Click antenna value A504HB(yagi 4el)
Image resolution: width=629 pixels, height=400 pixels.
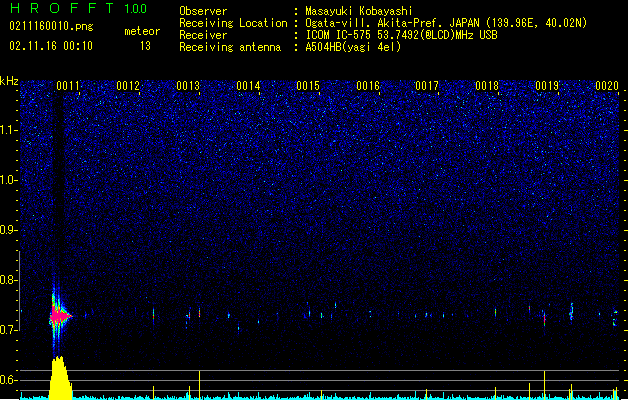(x=353, y=47)
